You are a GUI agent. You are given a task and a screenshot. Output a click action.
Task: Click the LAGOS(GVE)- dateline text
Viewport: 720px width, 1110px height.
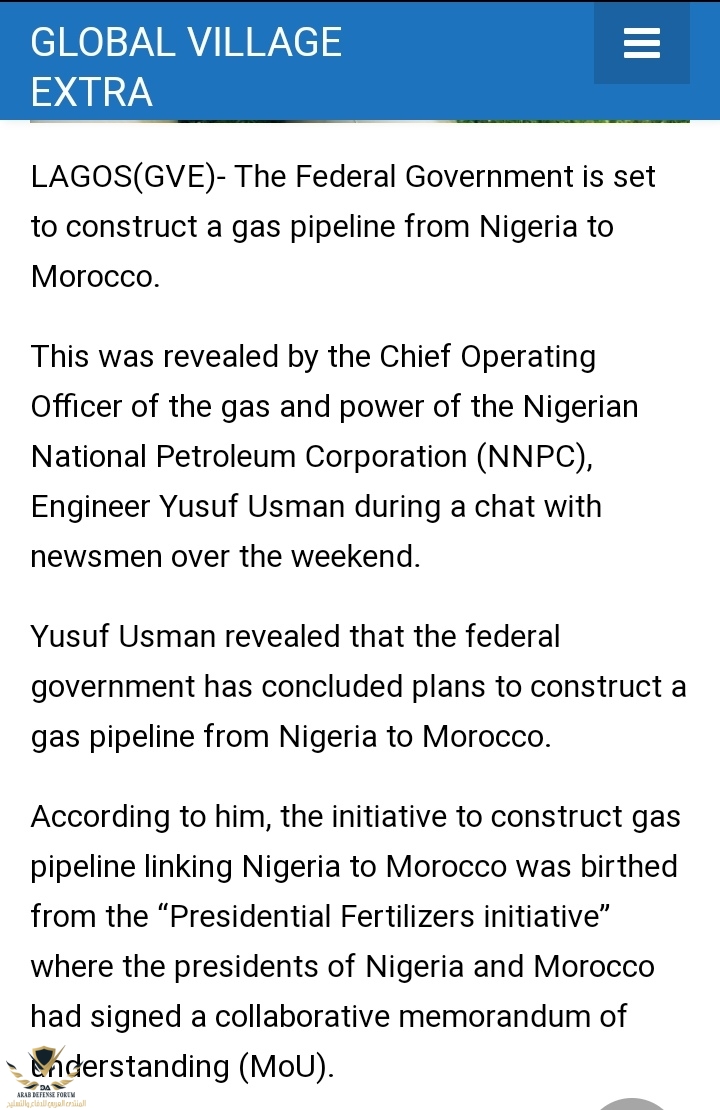coord(123,177)
